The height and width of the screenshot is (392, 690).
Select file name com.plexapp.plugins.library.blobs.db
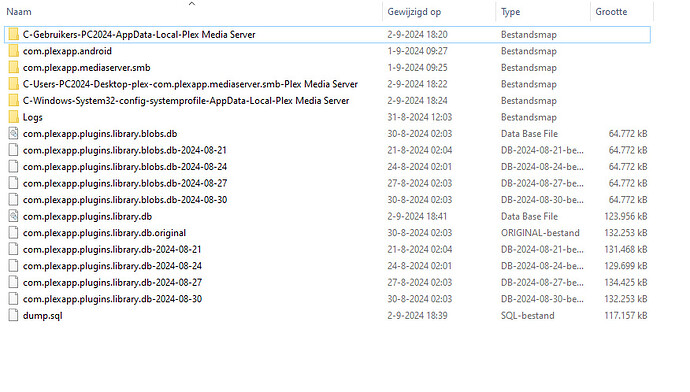(100, 134)
